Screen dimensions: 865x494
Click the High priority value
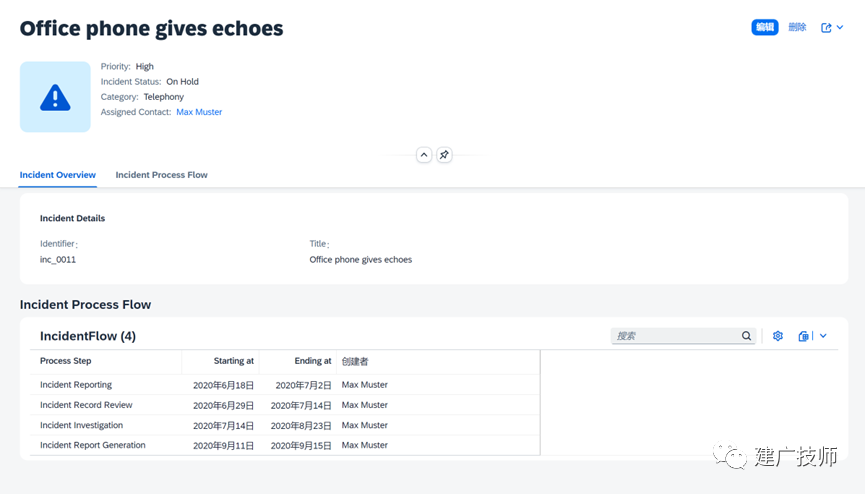[145, 66]
